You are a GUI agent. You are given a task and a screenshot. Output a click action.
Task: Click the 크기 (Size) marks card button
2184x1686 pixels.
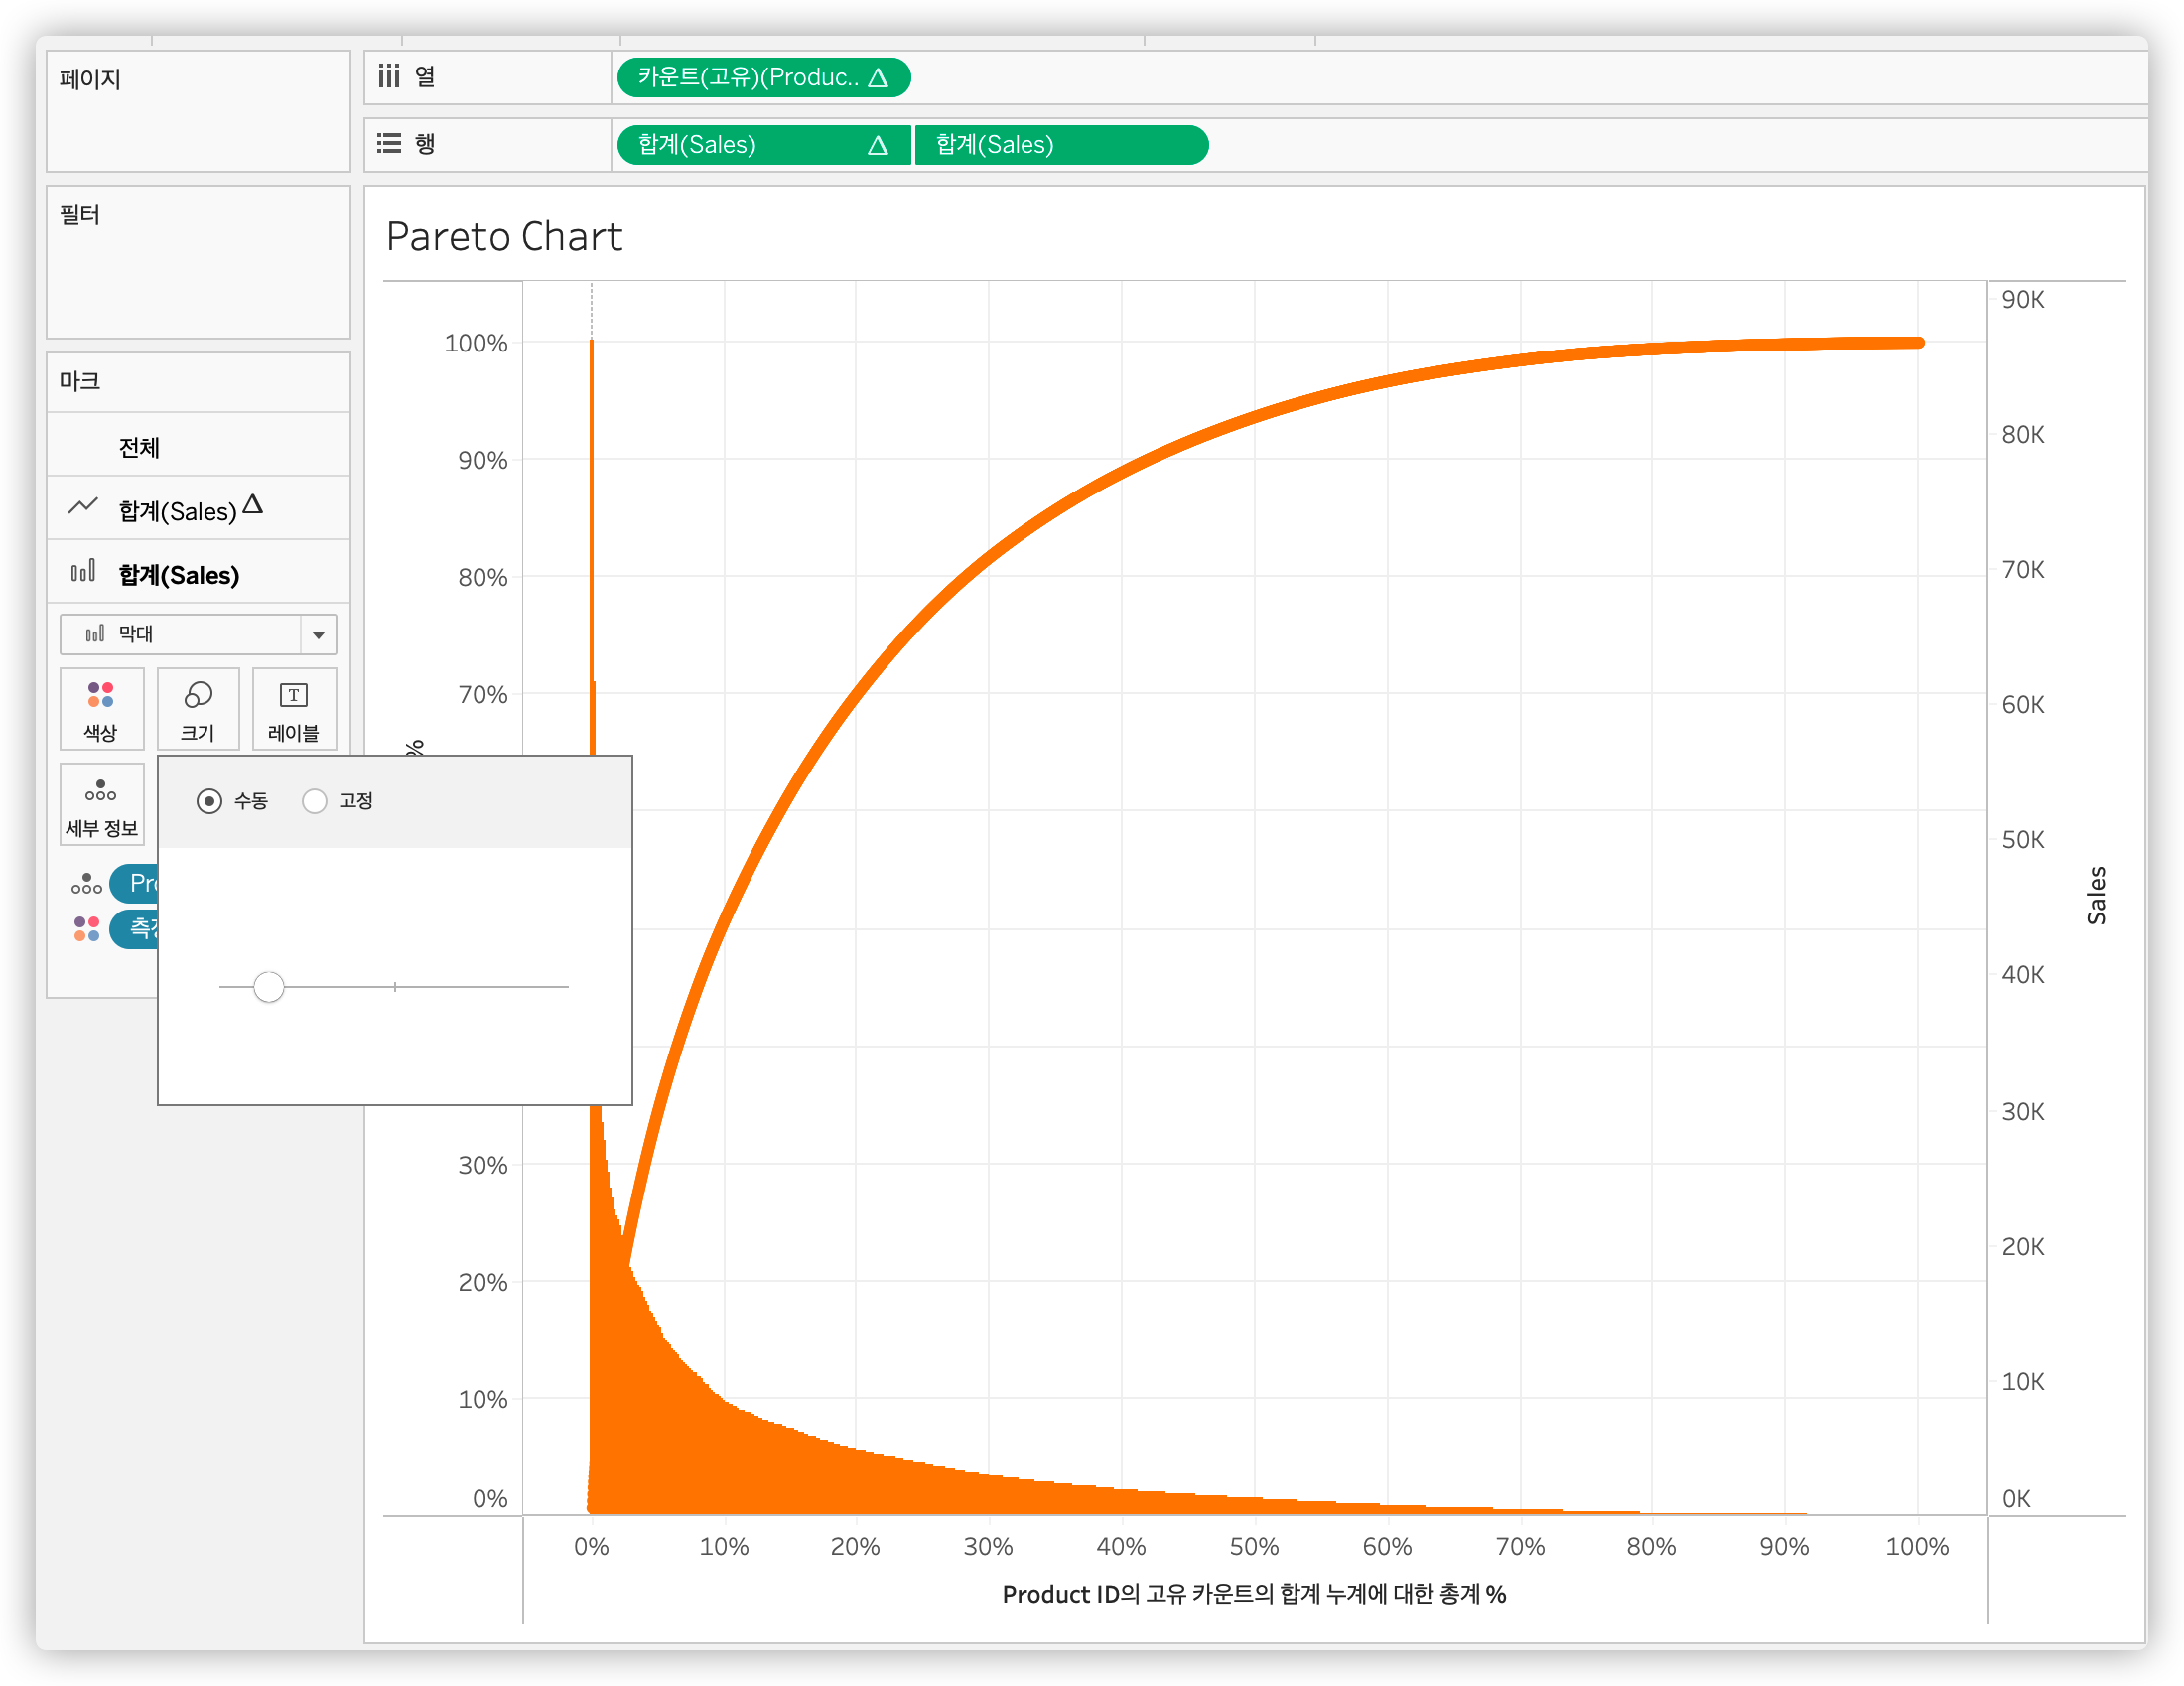pyautogui.click(x=198, y=708)
